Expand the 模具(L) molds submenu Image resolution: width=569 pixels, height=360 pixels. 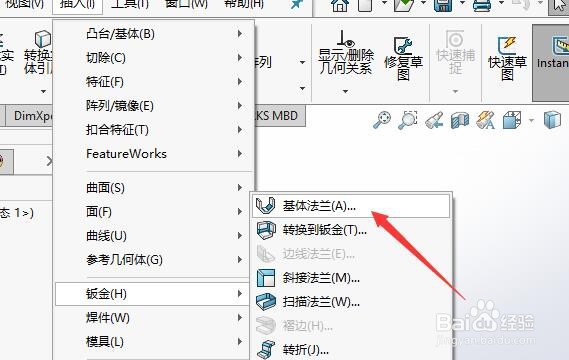[152, 342]
